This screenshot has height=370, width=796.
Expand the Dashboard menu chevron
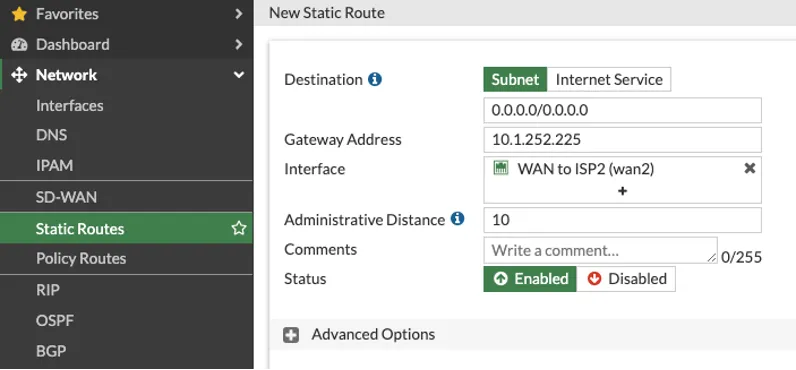tap(239, 45)
